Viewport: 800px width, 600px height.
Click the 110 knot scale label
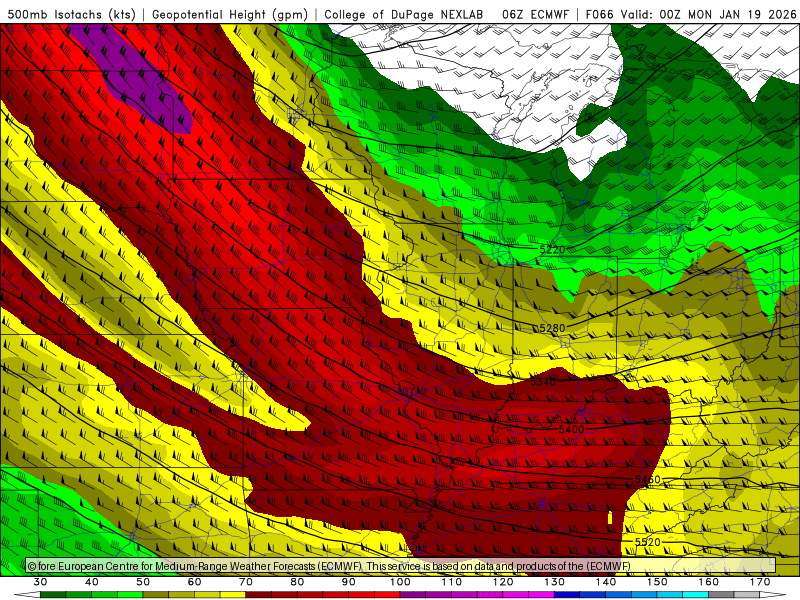[x=452, y=582]
